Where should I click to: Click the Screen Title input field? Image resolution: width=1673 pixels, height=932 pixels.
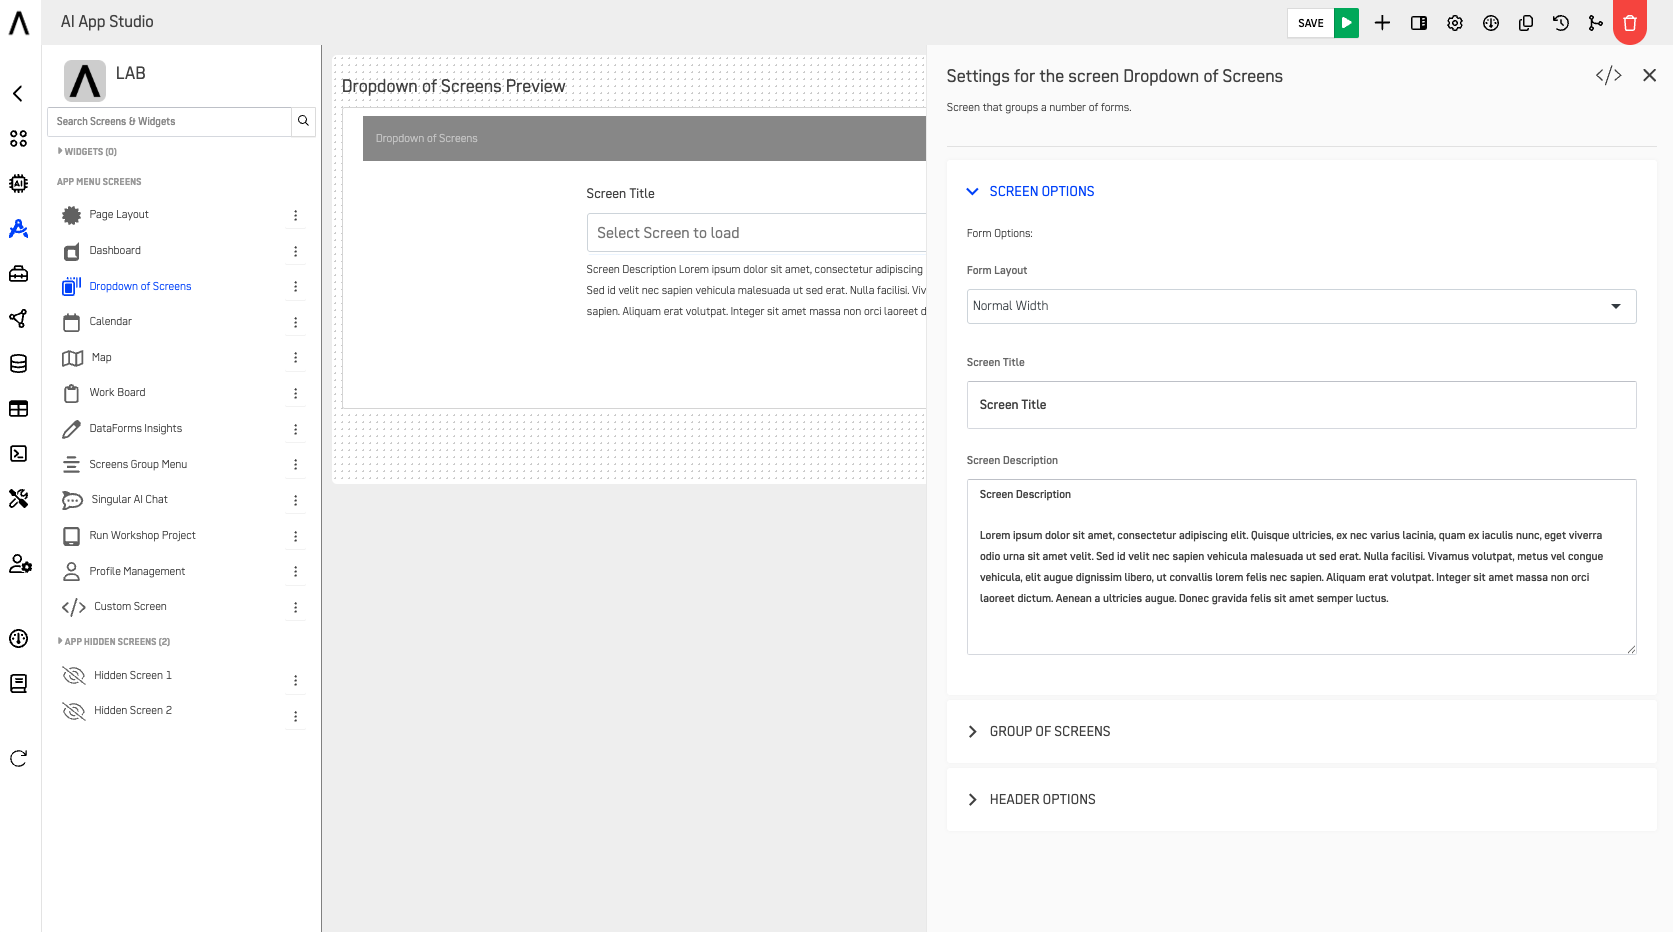(x=1301, y=405)
